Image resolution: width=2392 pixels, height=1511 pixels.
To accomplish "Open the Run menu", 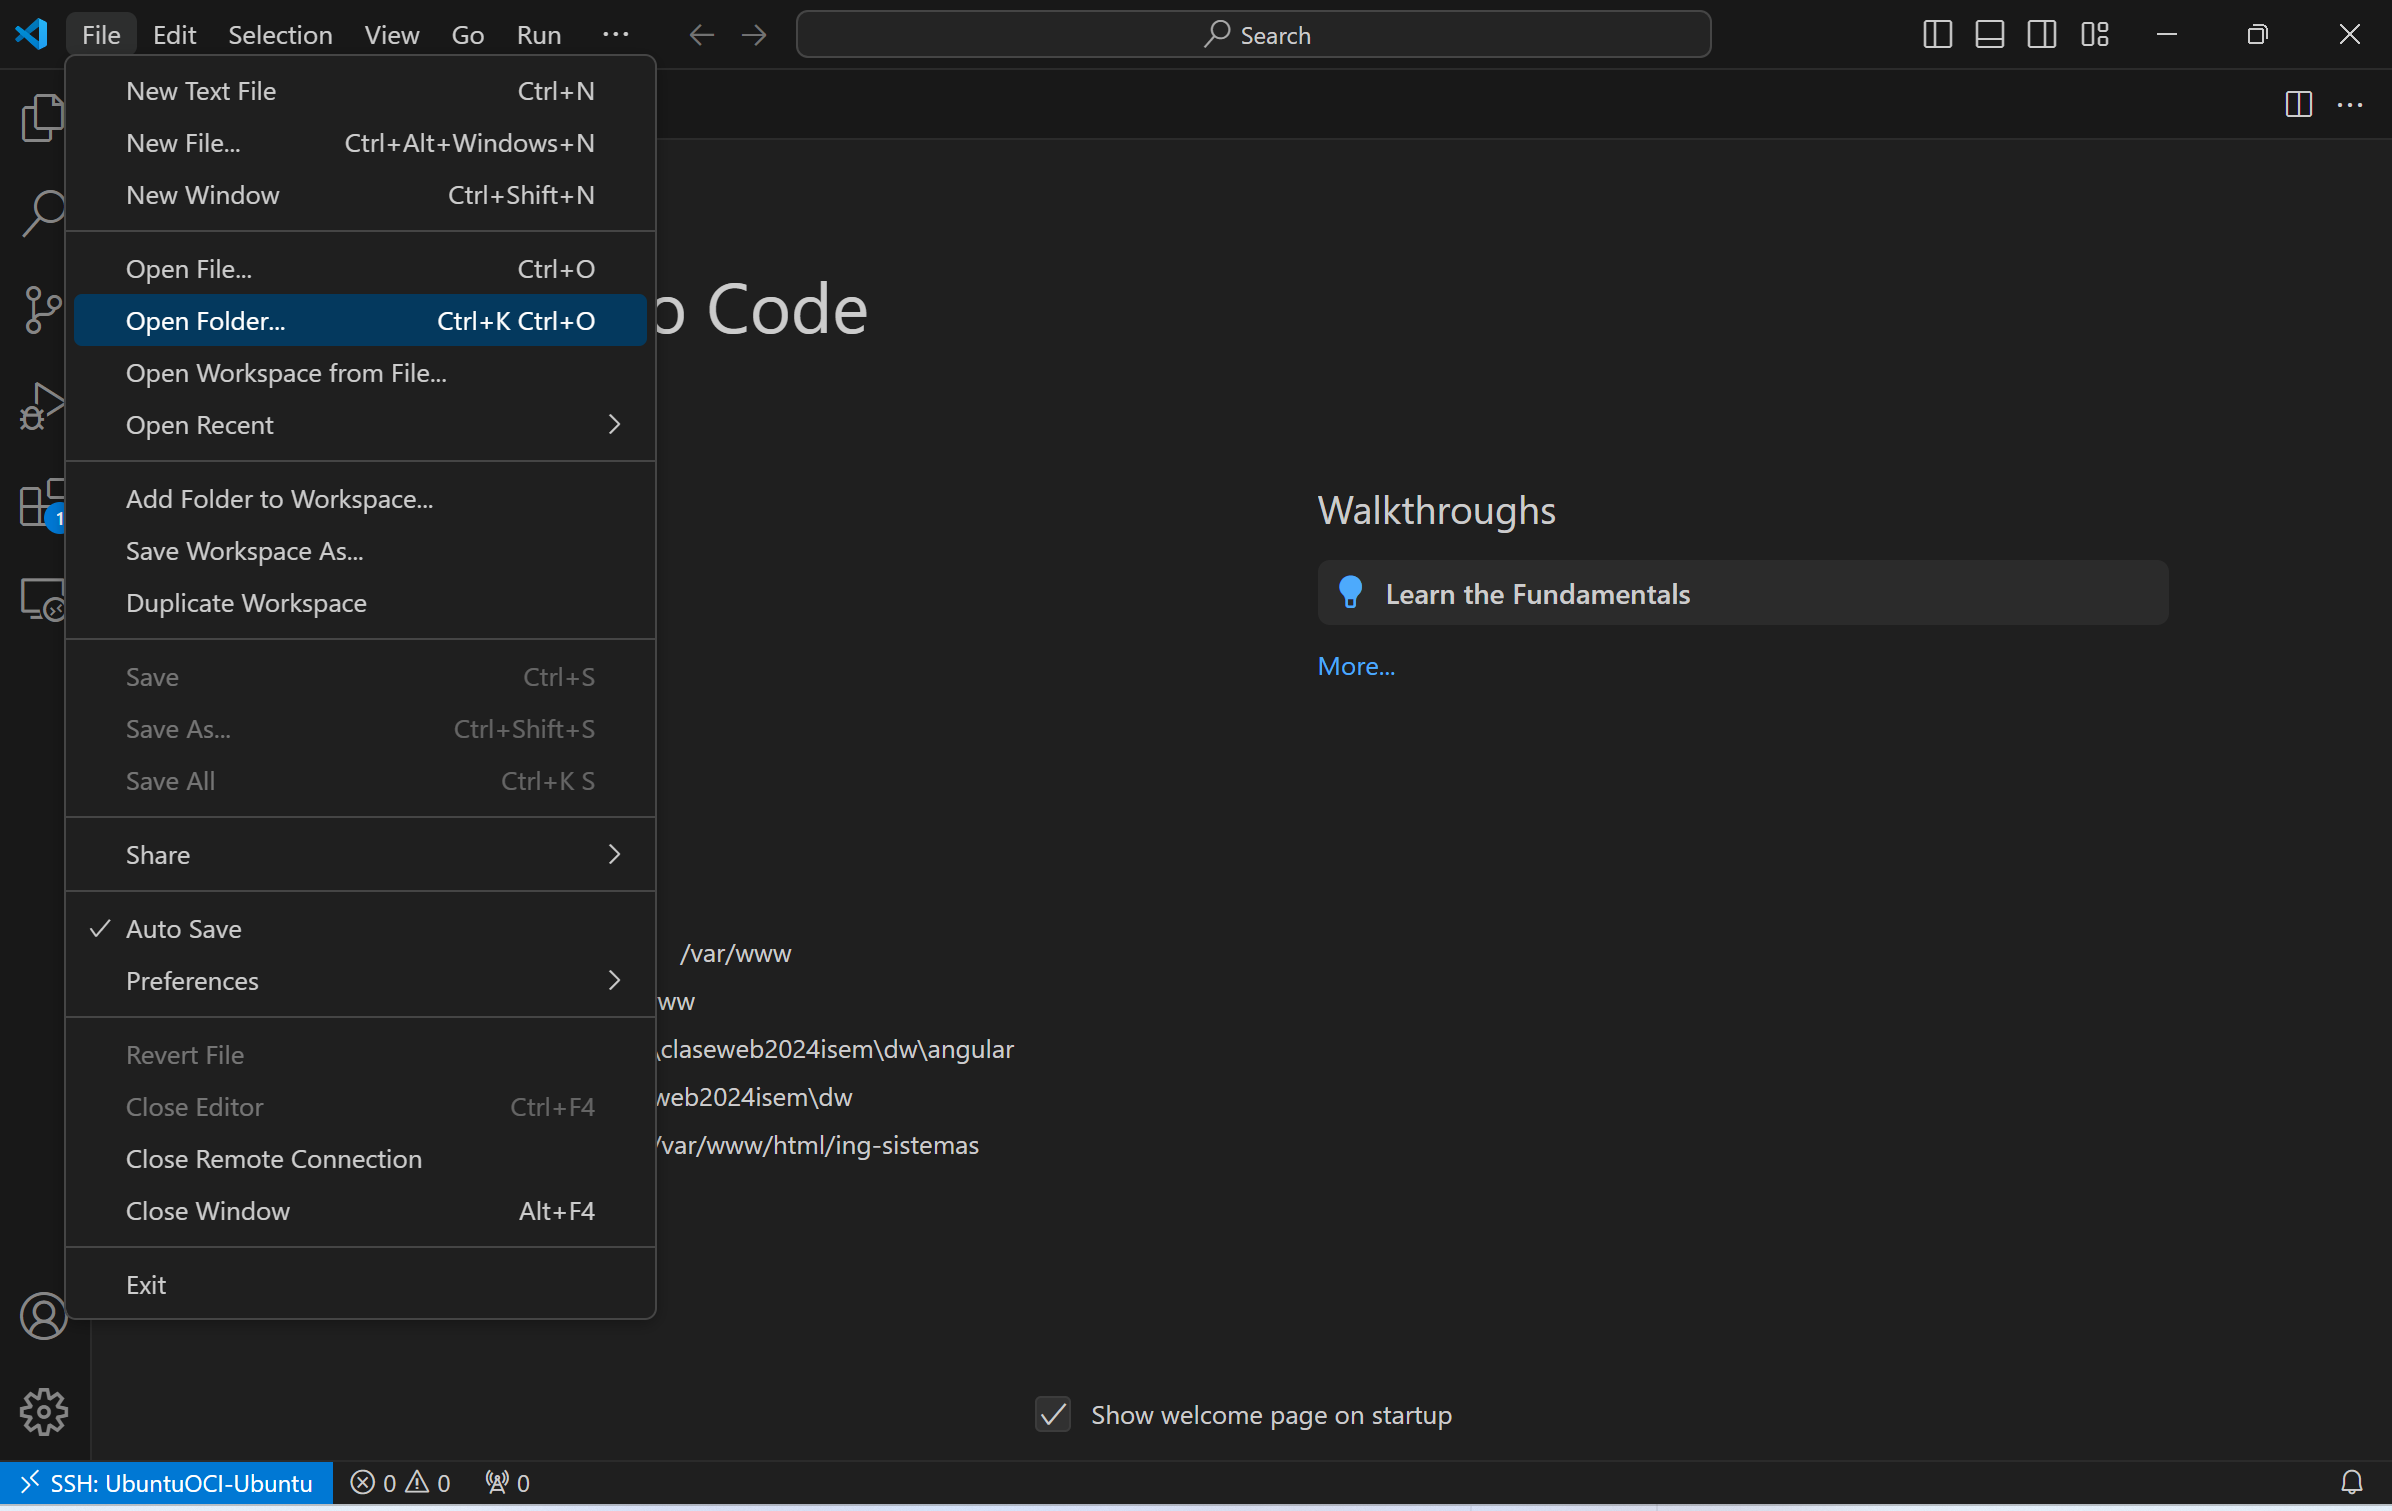I will 538,35.
